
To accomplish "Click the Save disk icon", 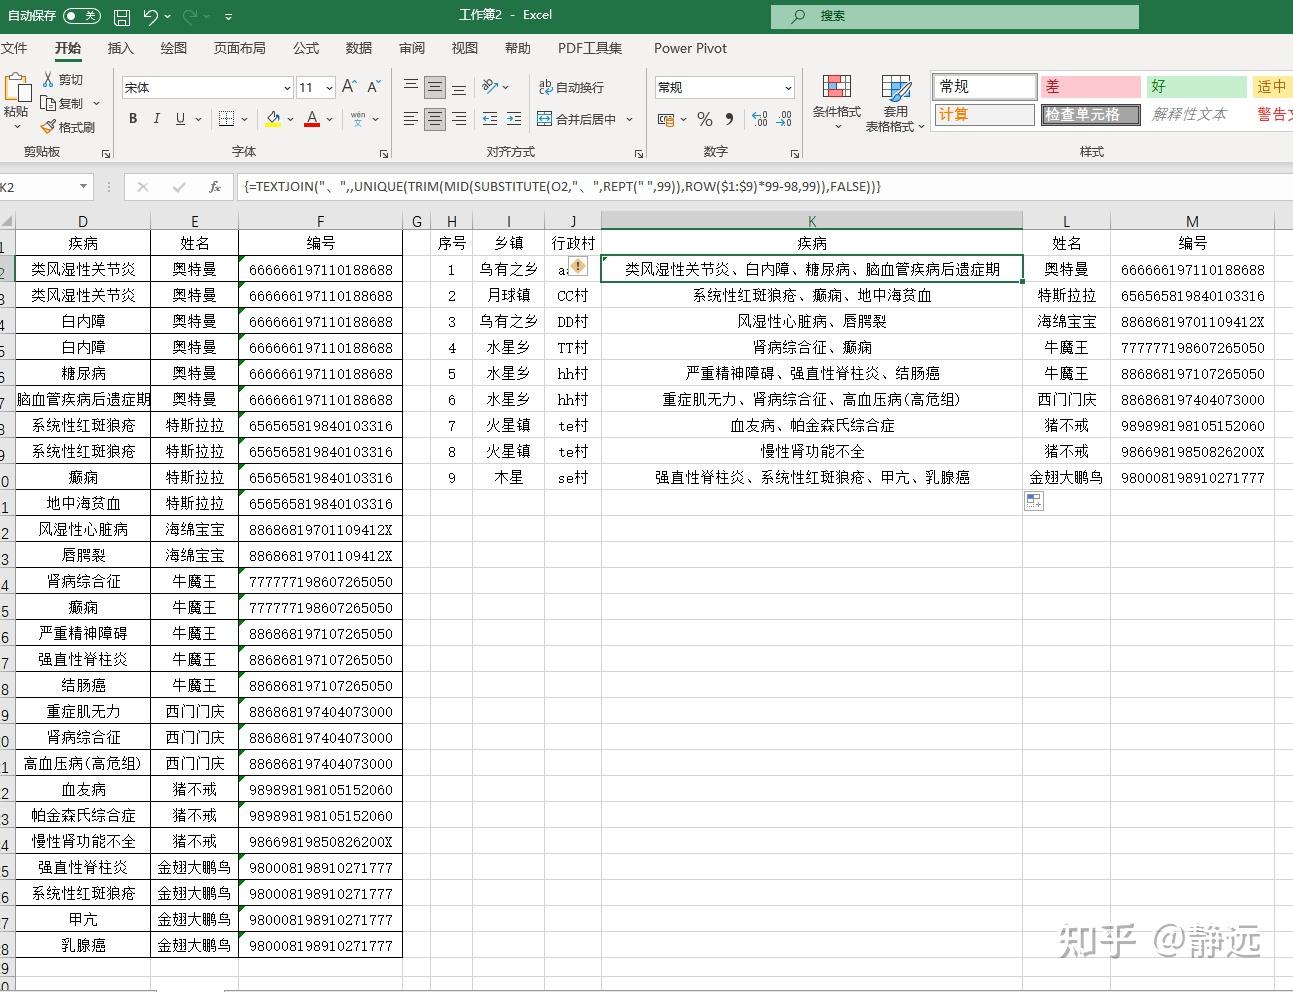I will (122, 17).
